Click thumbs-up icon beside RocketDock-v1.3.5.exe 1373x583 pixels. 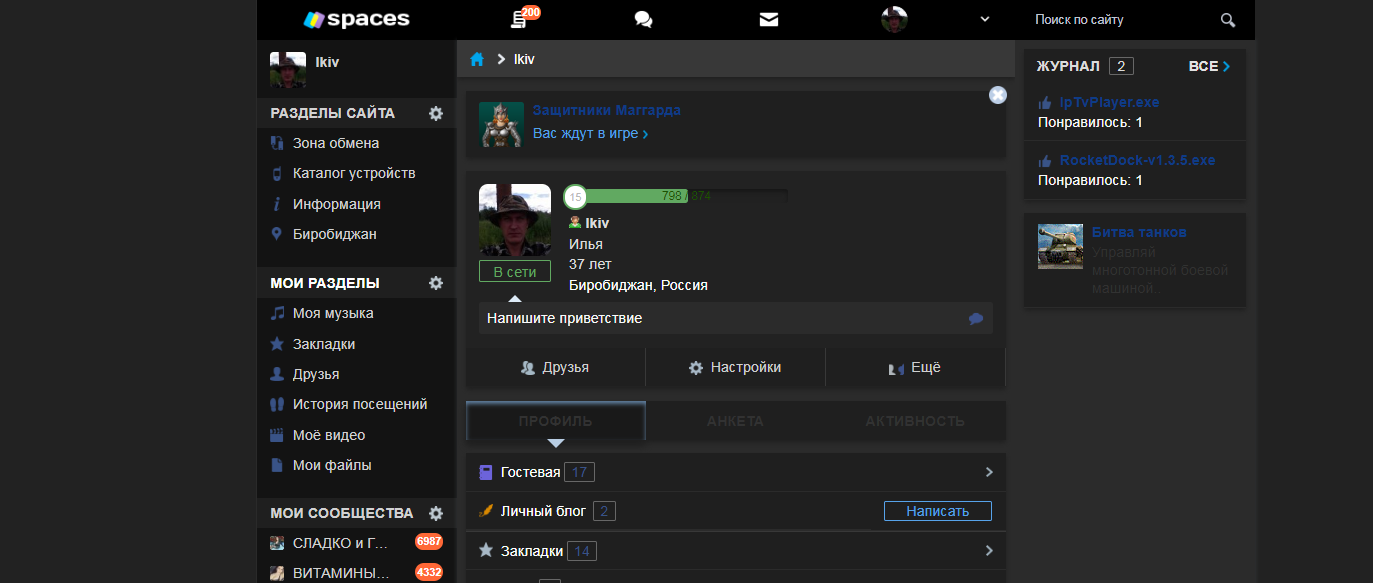(x=1045, y=160)
